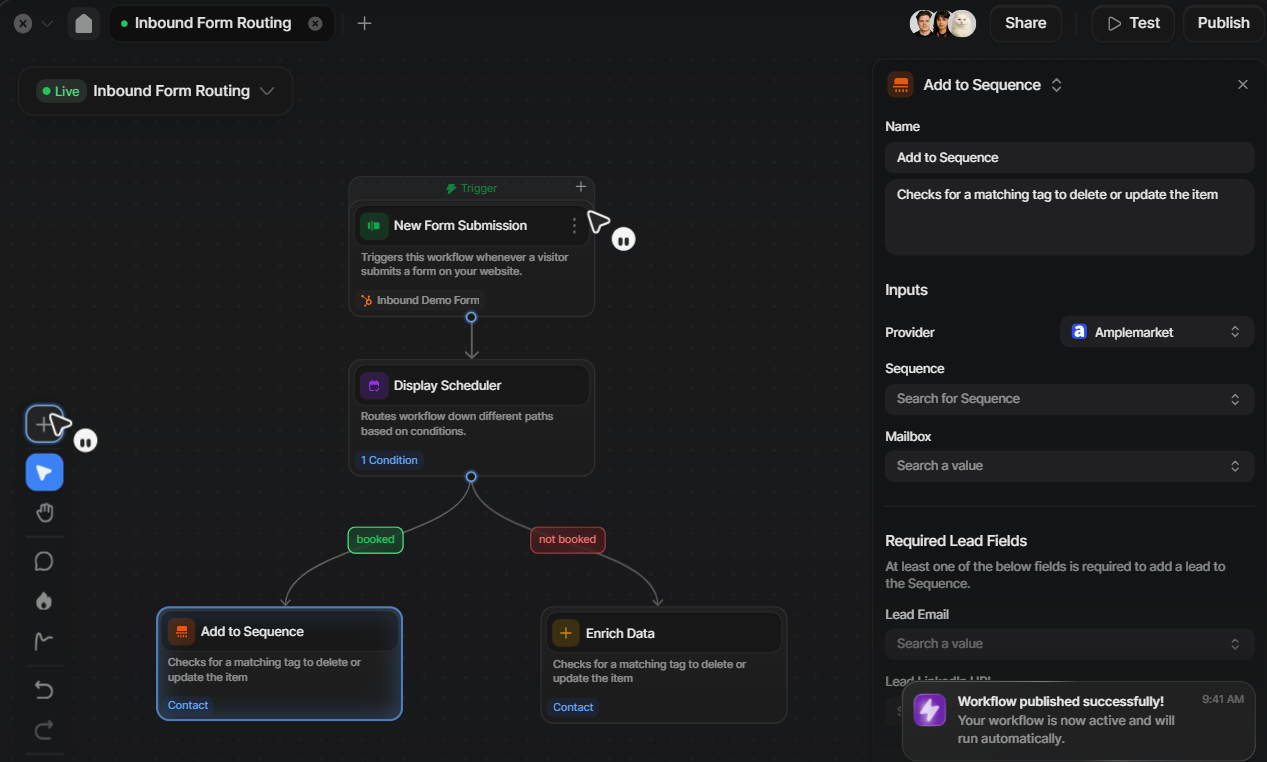Click the Trigger label above first node
The image size is (1267, 762).
click(x=471, y=188)
